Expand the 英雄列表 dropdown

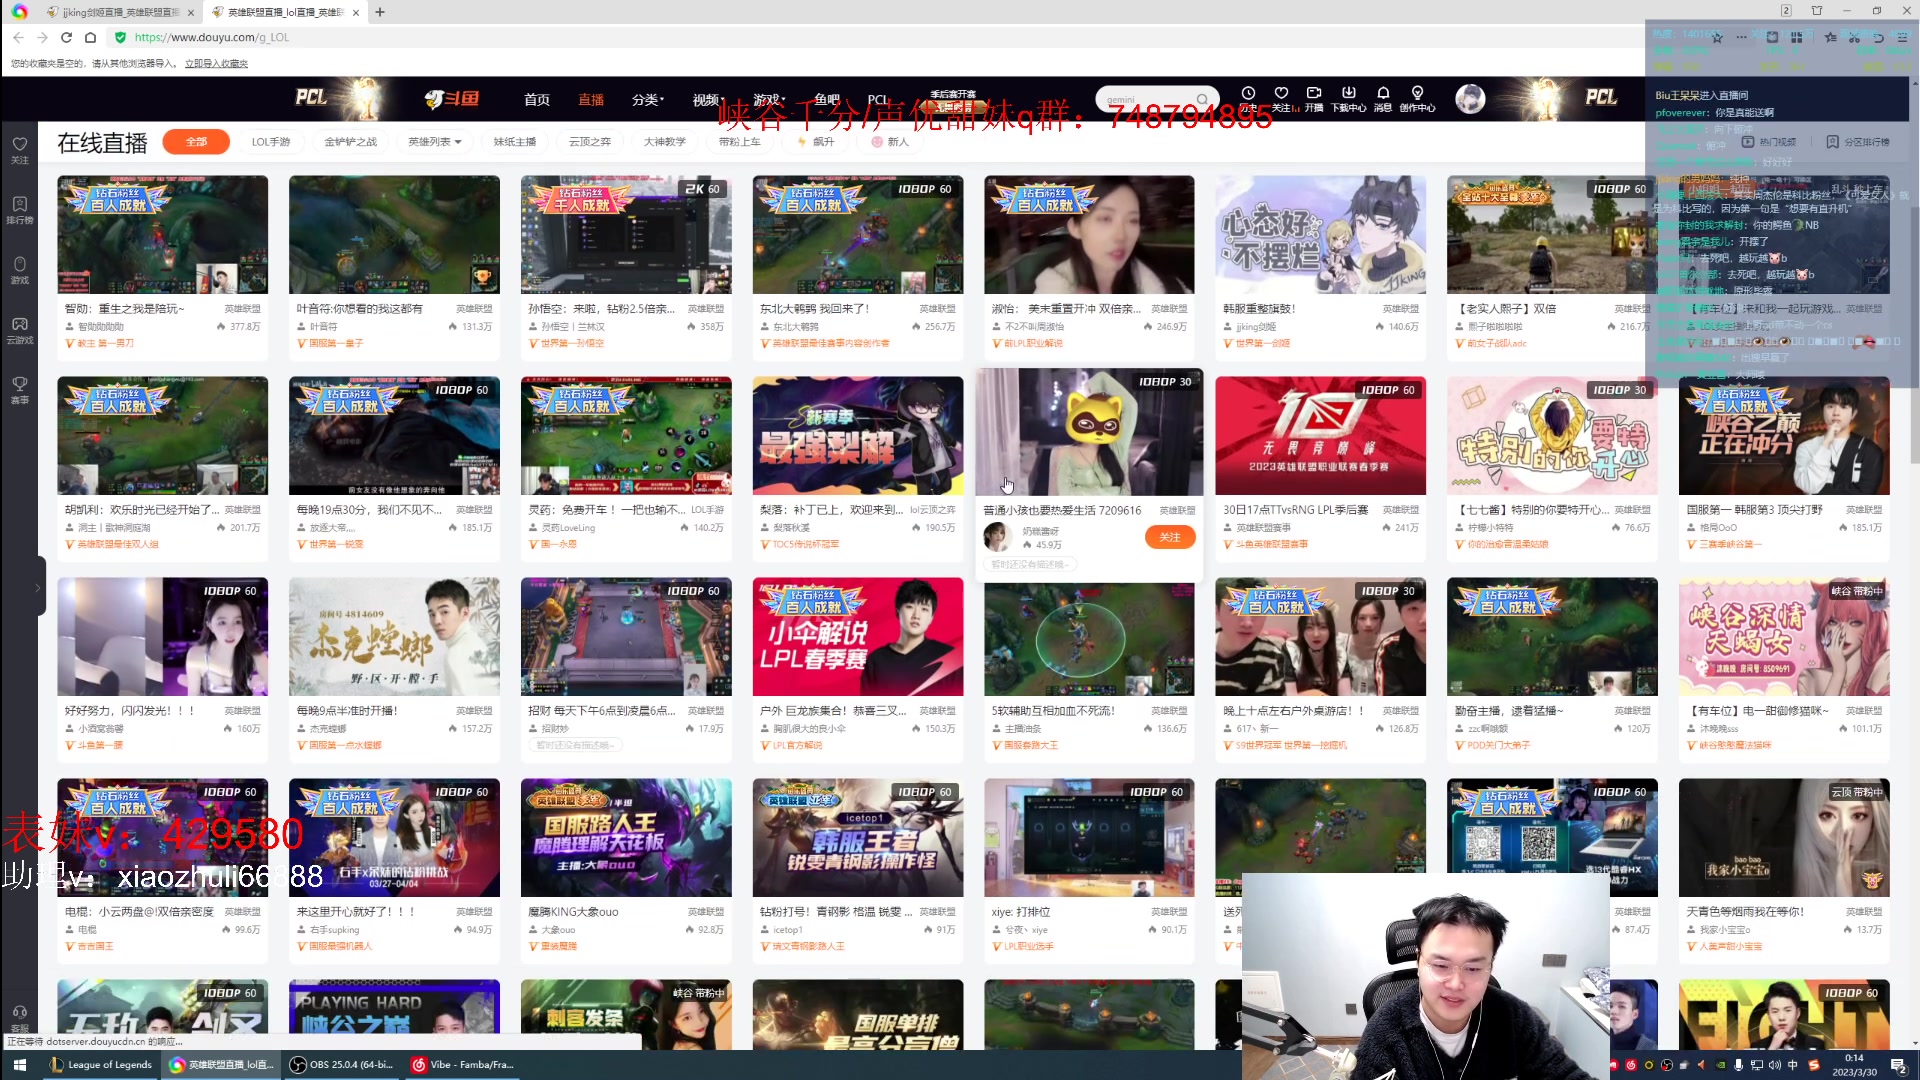pyautogui.click(x=434, y=142)
